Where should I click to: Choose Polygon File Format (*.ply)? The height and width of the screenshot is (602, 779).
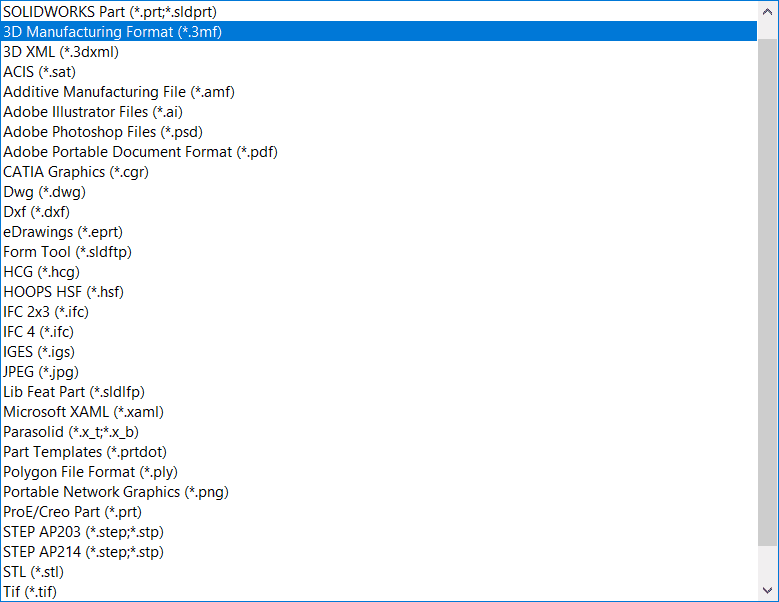coord(379,471)
